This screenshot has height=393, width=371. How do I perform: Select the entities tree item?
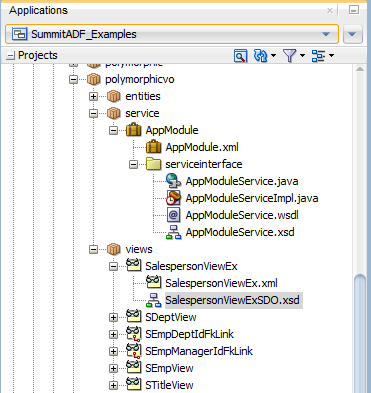143,96
